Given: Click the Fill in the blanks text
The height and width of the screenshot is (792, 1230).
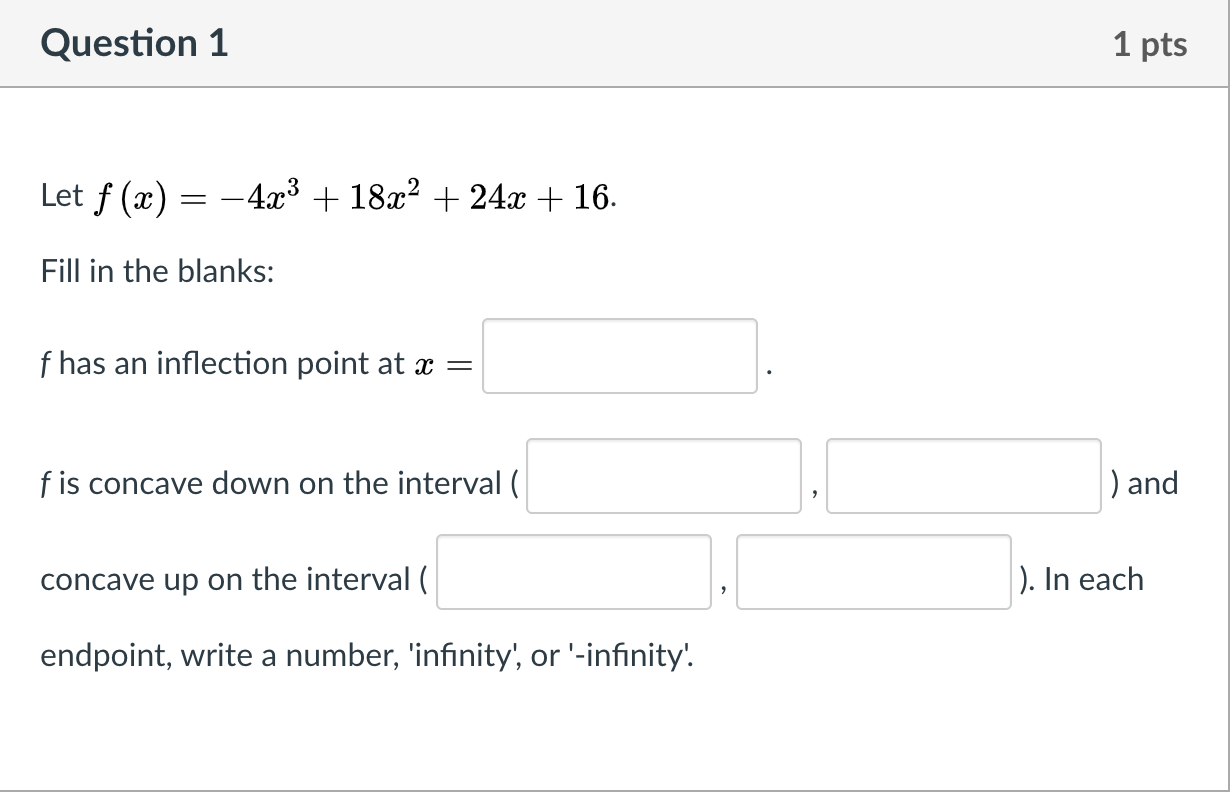Looking at the screenshot, I should coord(156,271).
